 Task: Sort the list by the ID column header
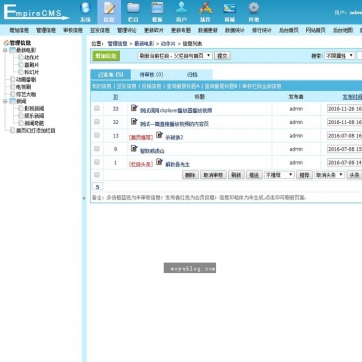pos(115,97)
